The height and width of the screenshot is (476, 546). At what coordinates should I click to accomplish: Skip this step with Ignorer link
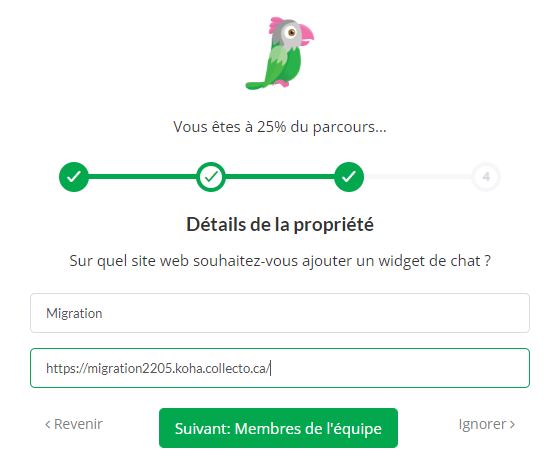pos(487,424)
